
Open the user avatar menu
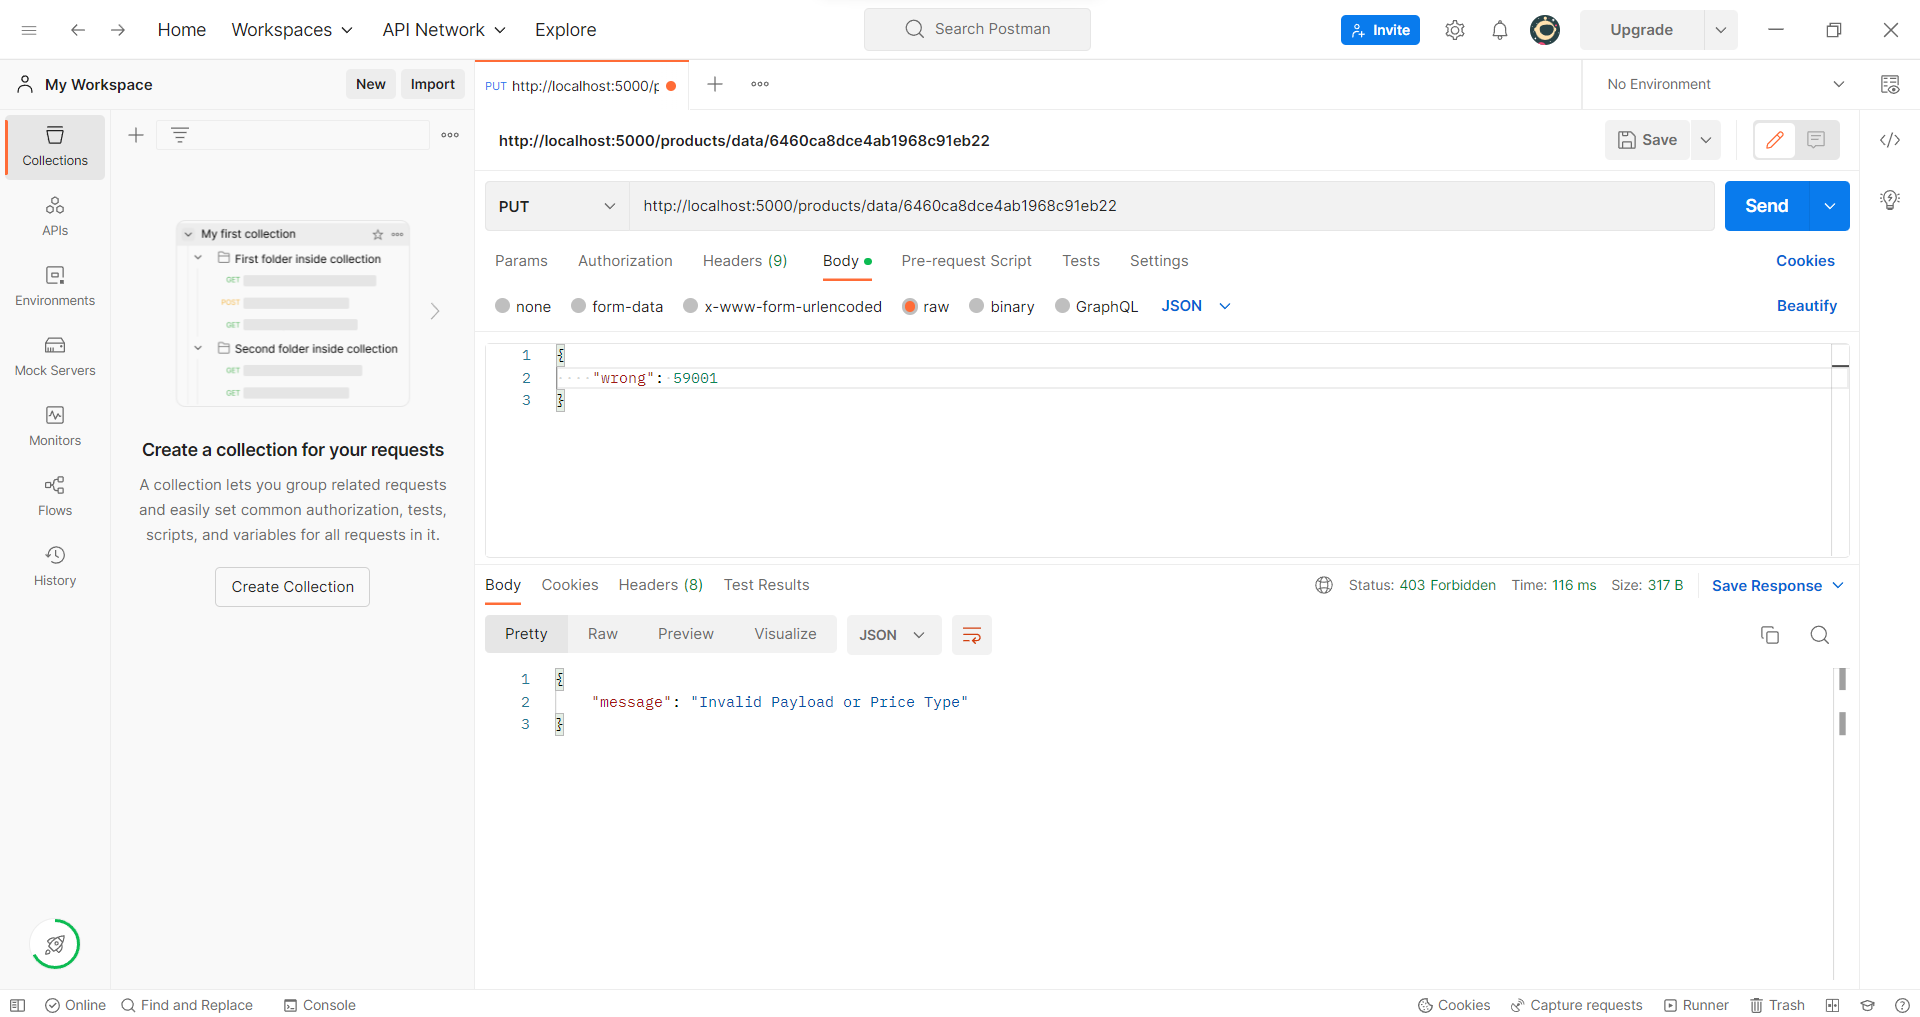(x=1545, y=30)
